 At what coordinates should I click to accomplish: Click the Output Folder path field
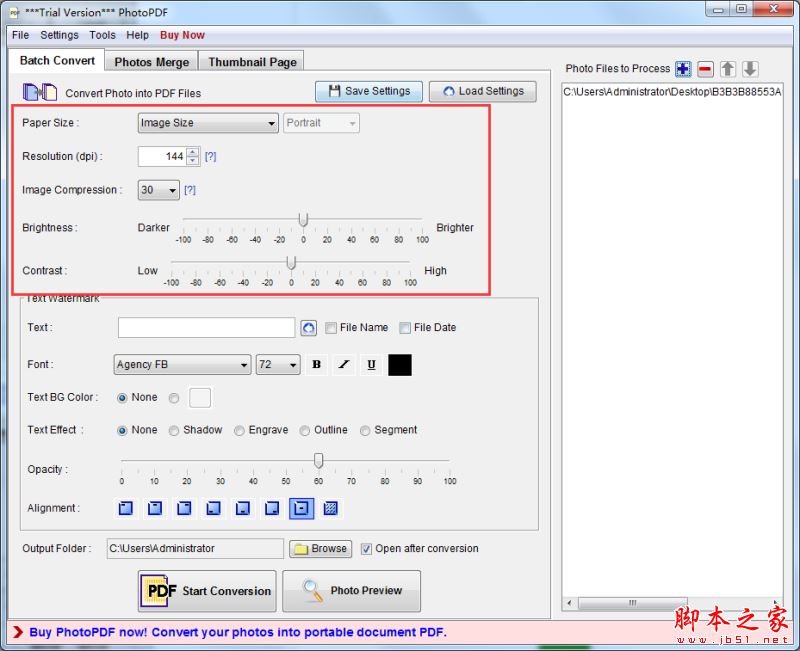[195, 549]
